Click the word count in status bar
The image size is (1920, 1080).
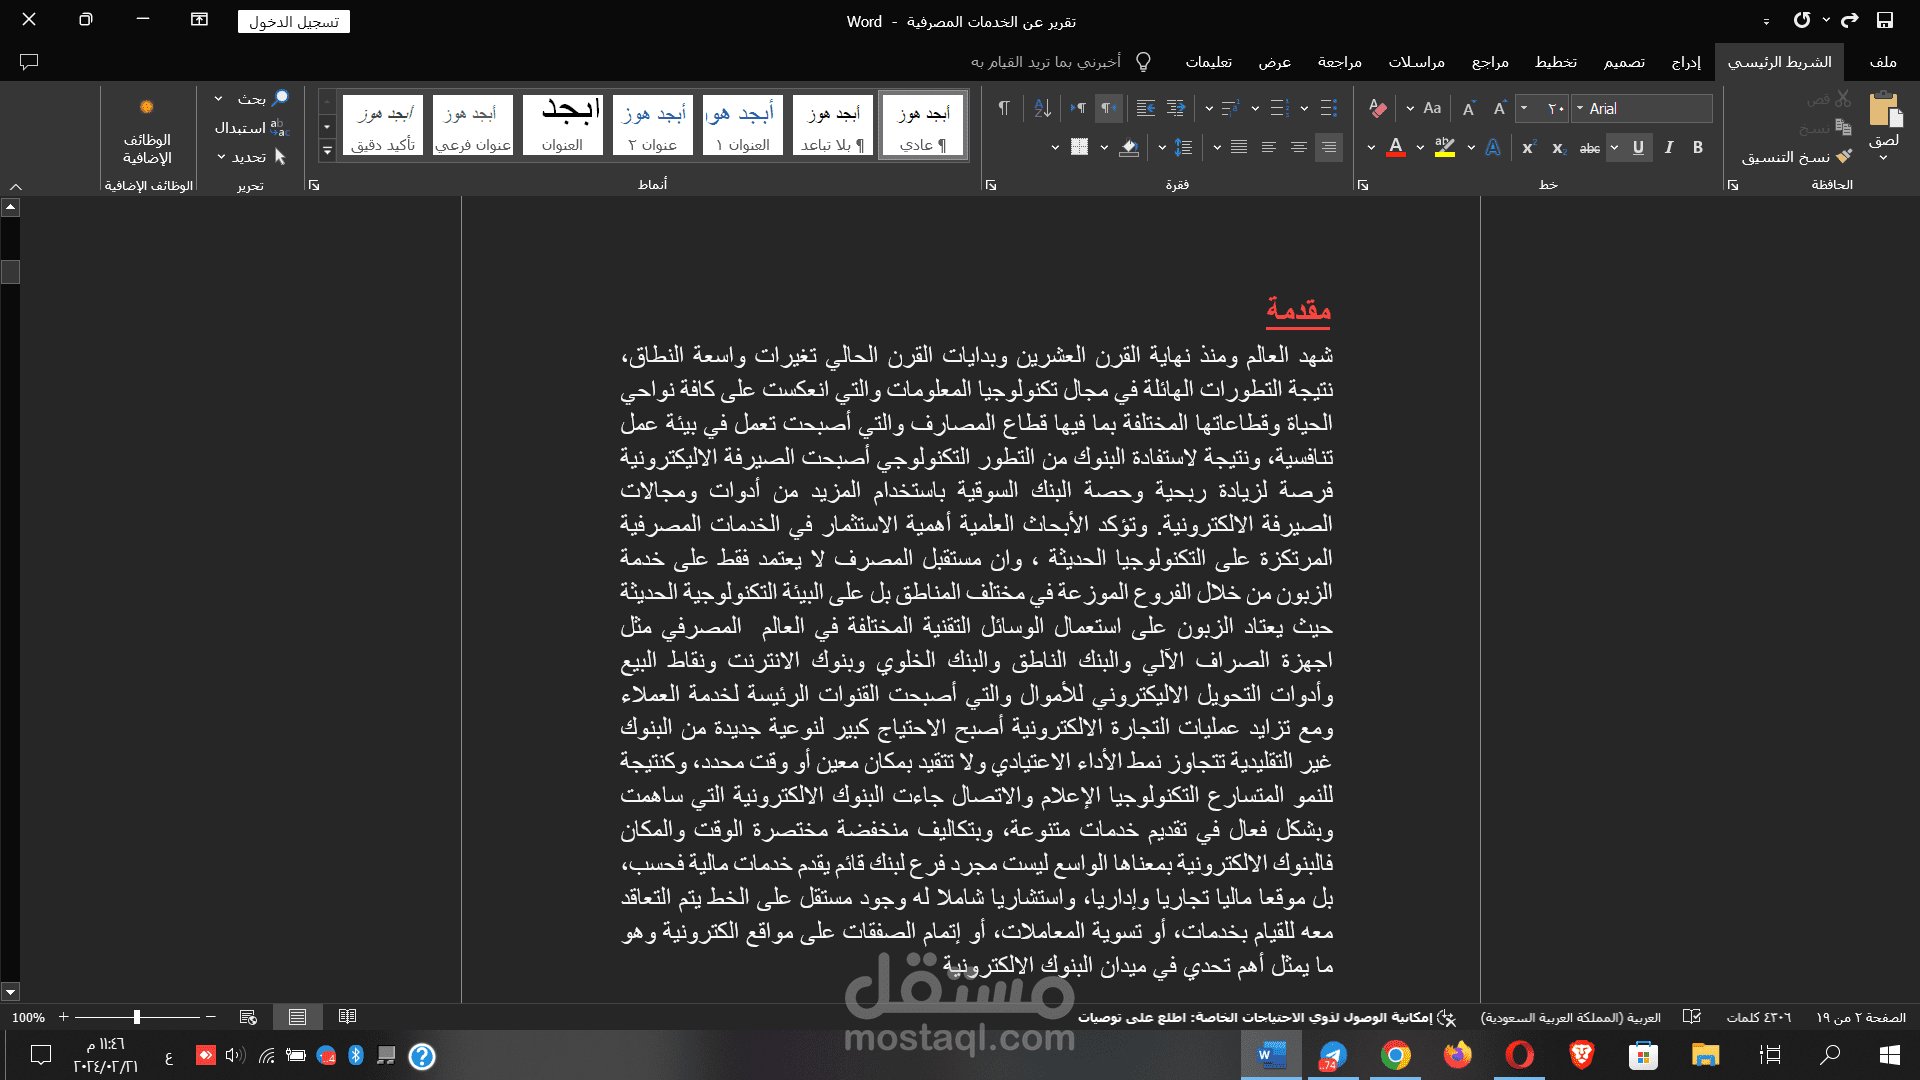pyautogui.click(x=1759, y=1017)
